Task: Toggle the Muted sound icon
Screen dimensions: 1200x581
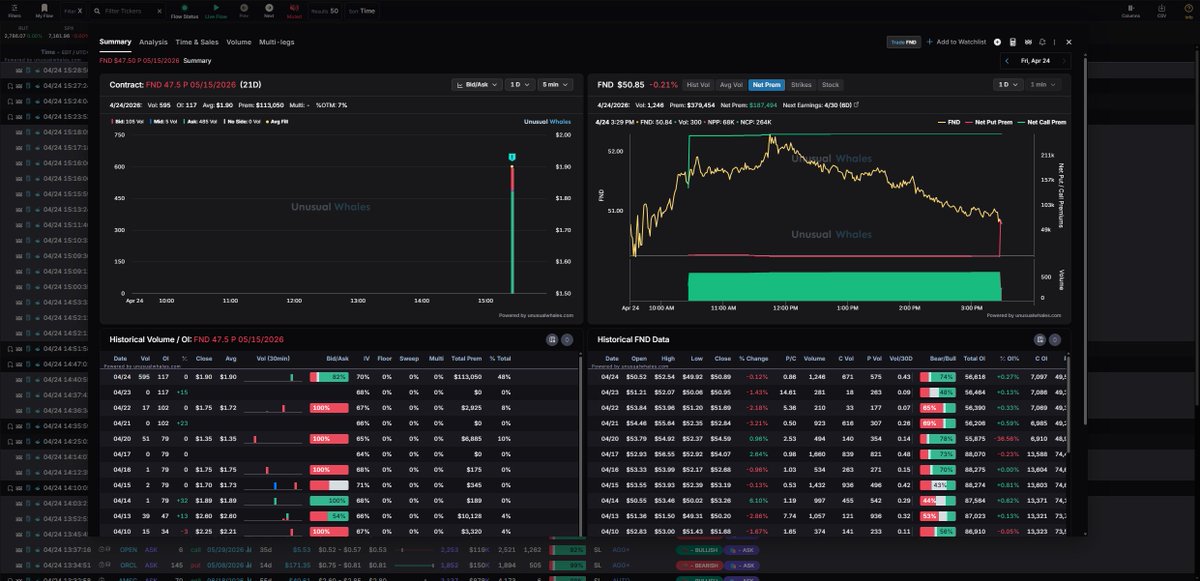Action: (294, 11)
